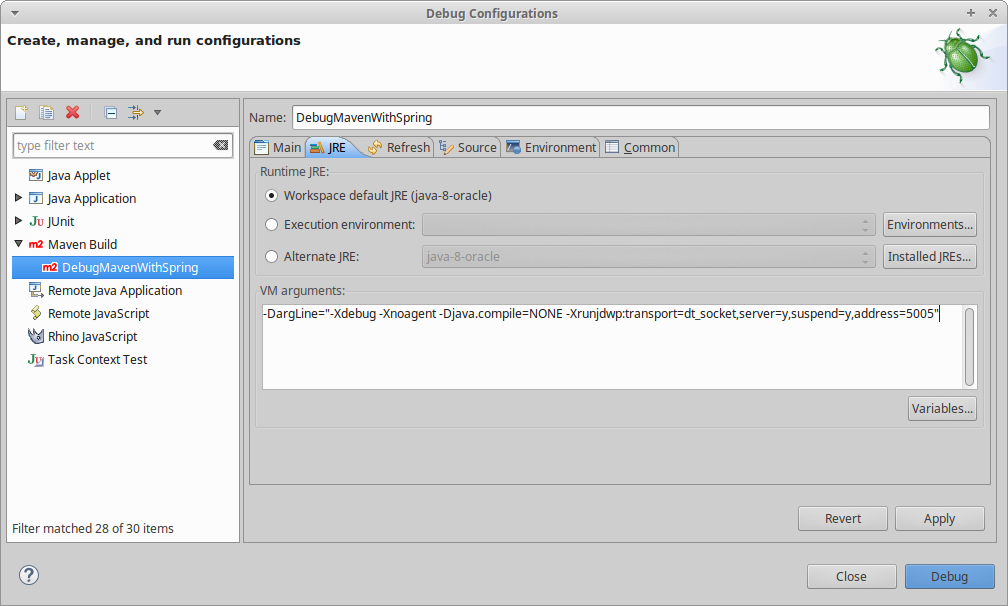Viewport: 1008px width, 606px height.
Task: Click the clear filter text icon
Action: pos(220,146)
